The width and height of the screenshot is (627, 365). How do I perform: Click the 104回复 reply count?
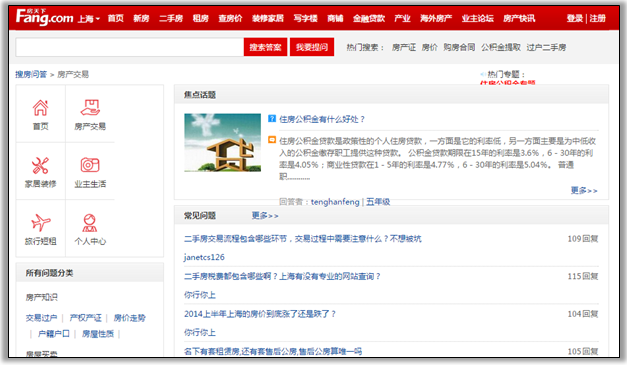point(583,314)
